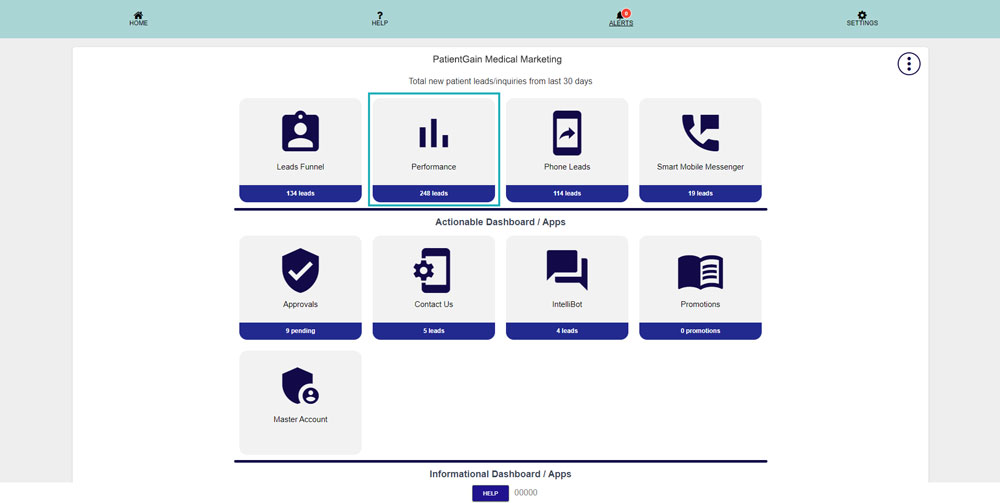Click the Alerts bell icon
Viewport: 1000px width, 503px height.
pos(620,15)
